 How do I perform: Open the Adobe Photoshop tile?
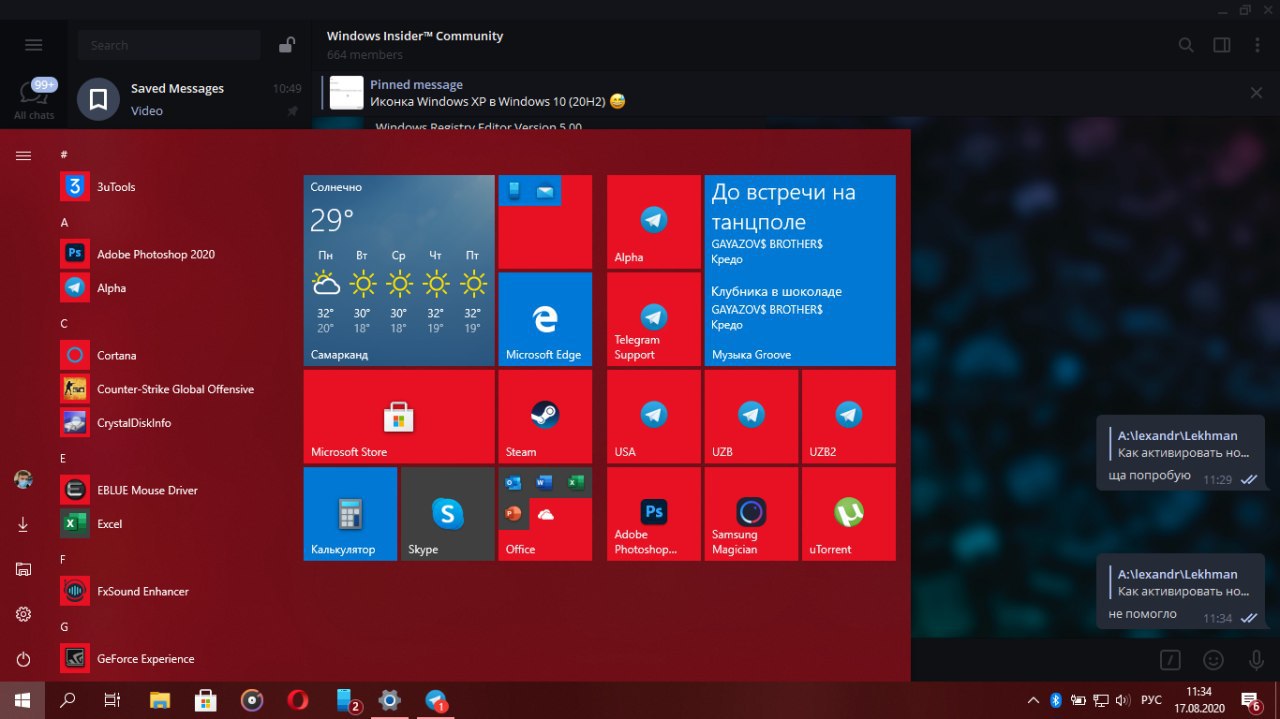[654, 513]
